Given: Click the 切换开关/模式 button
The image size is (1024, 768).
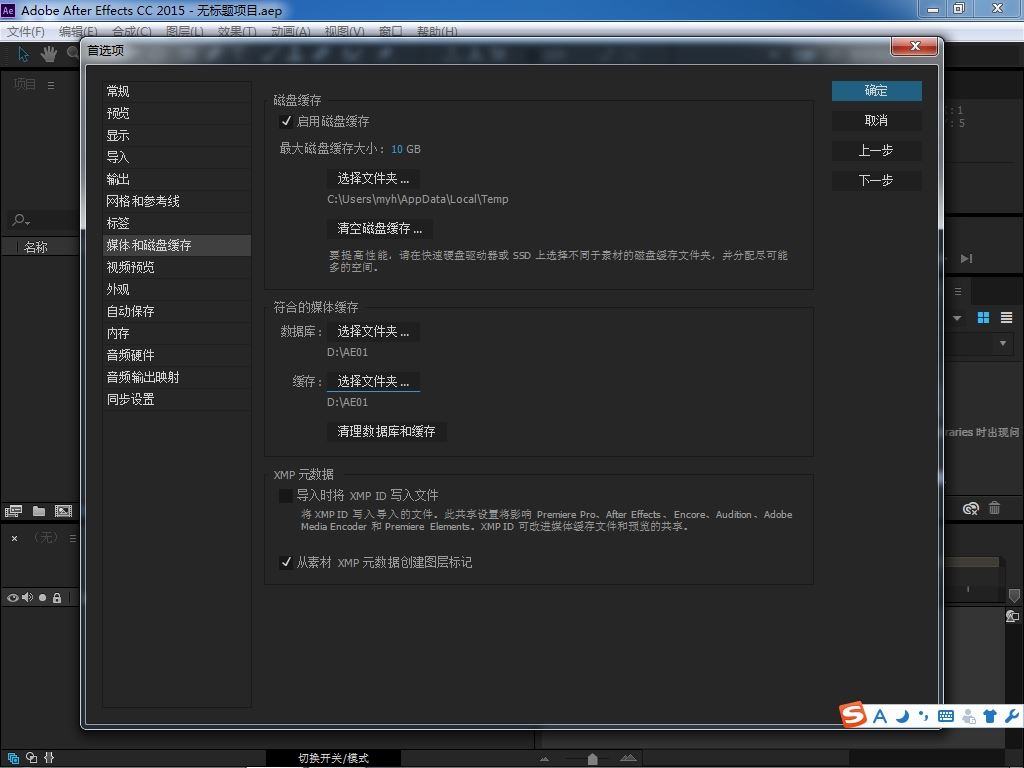Looking at the screenshot, I should (x=333, y=758).
